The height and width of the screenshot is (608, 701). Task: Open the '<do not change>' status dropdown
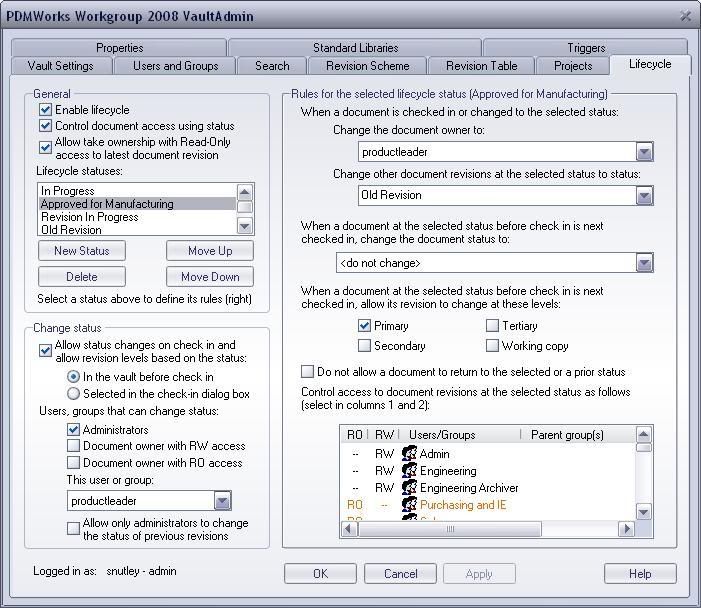[x=644, y=263]
